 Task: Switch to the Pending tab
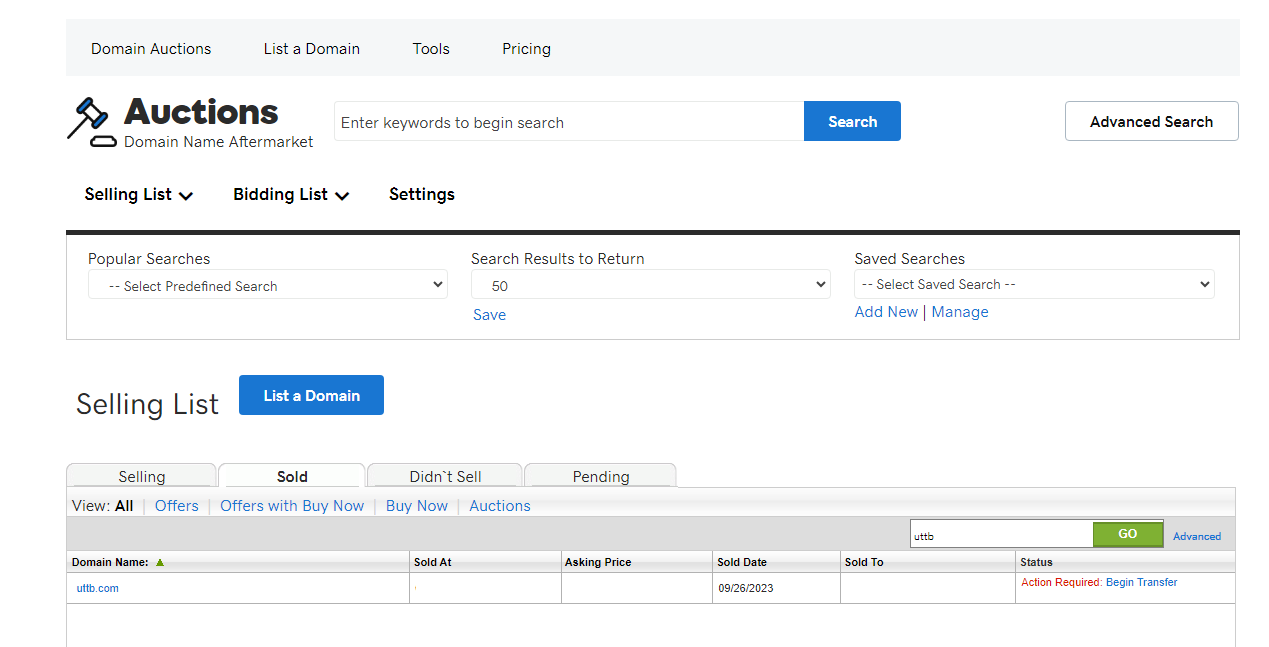click(601, 476)
